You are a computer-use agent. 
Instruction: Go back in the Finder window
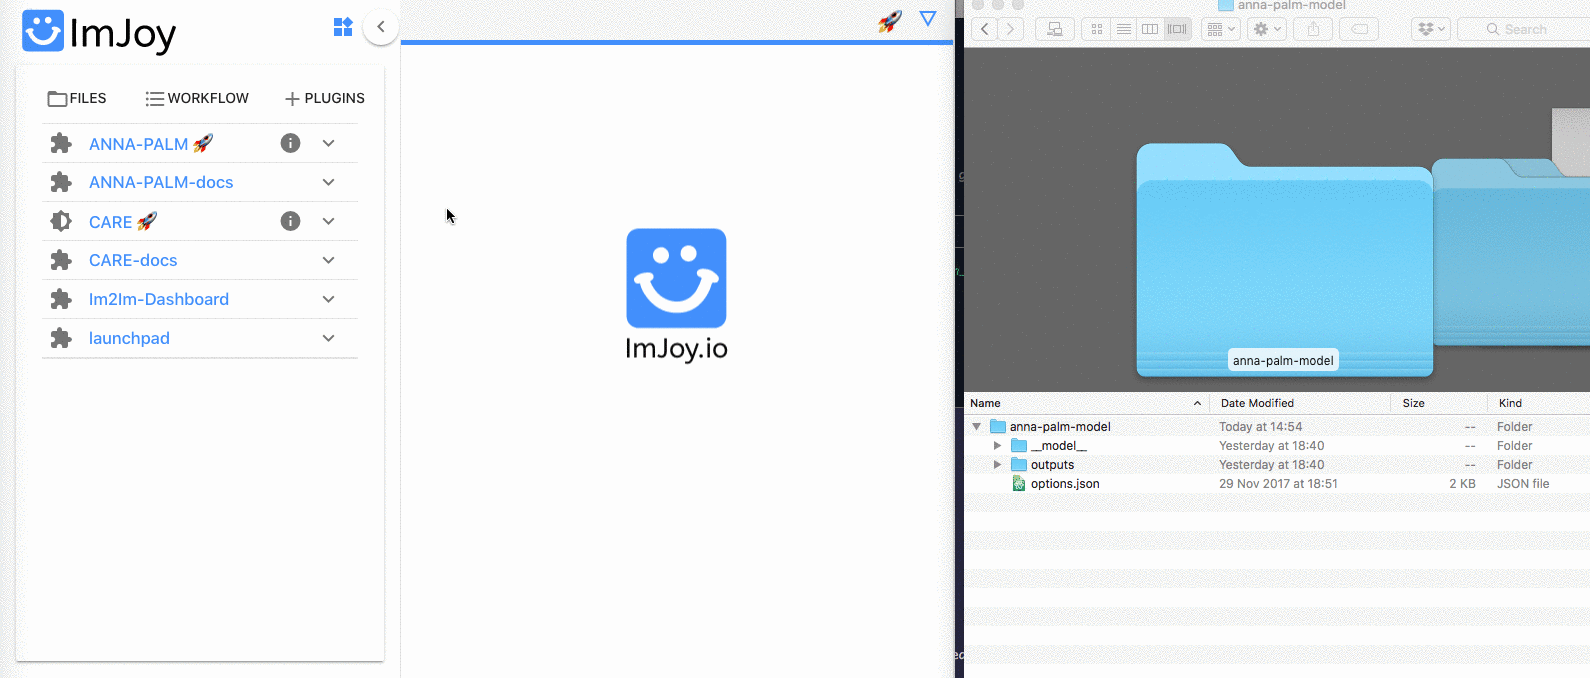click(985, 29)
